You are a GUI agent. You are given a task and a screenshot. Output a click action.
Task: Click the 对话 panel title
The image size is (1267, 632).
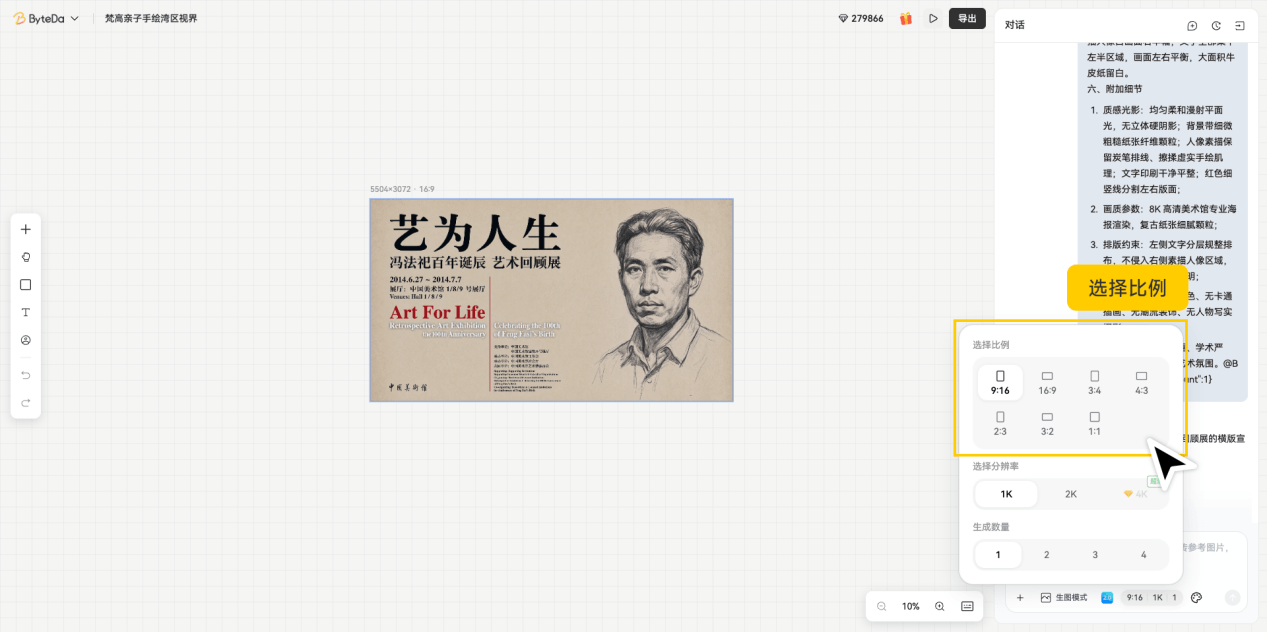[1015, 25]
